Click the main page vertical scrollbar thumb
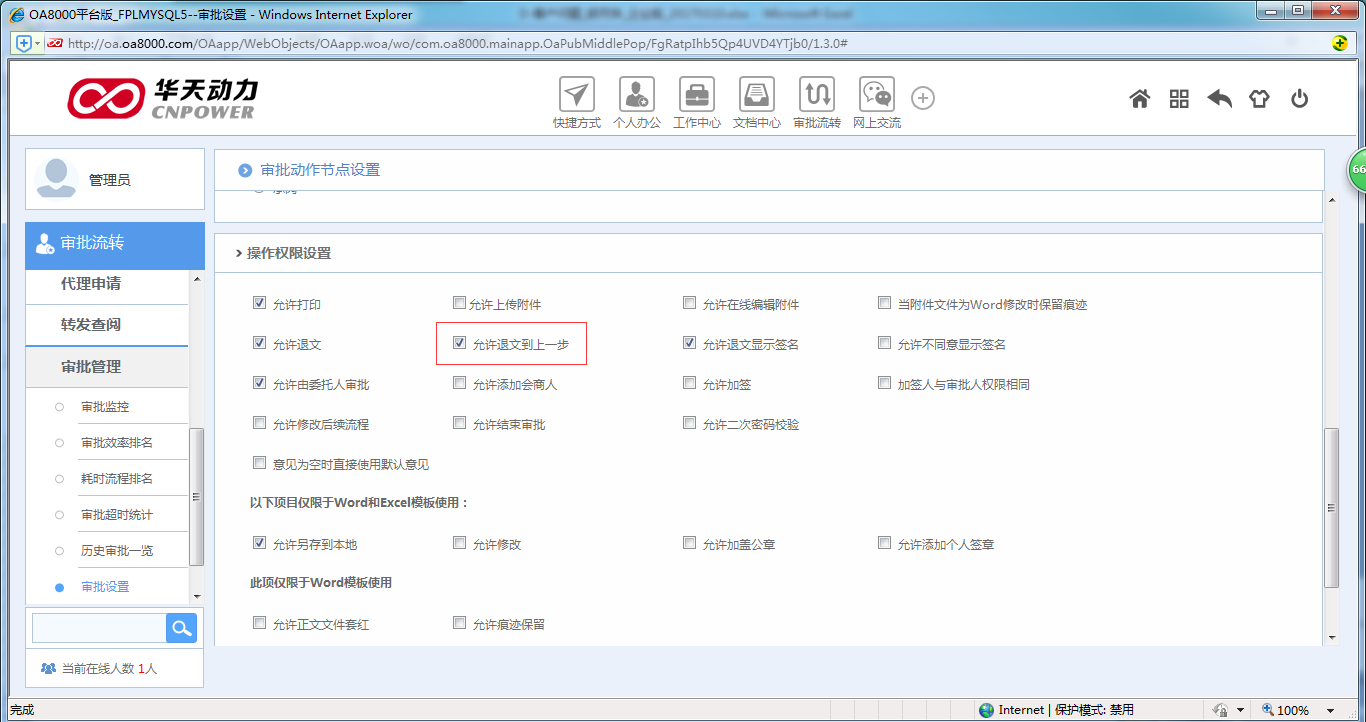Image resolution: width=1366 pixels, height=722 pixels. [x=1331, y=508]
